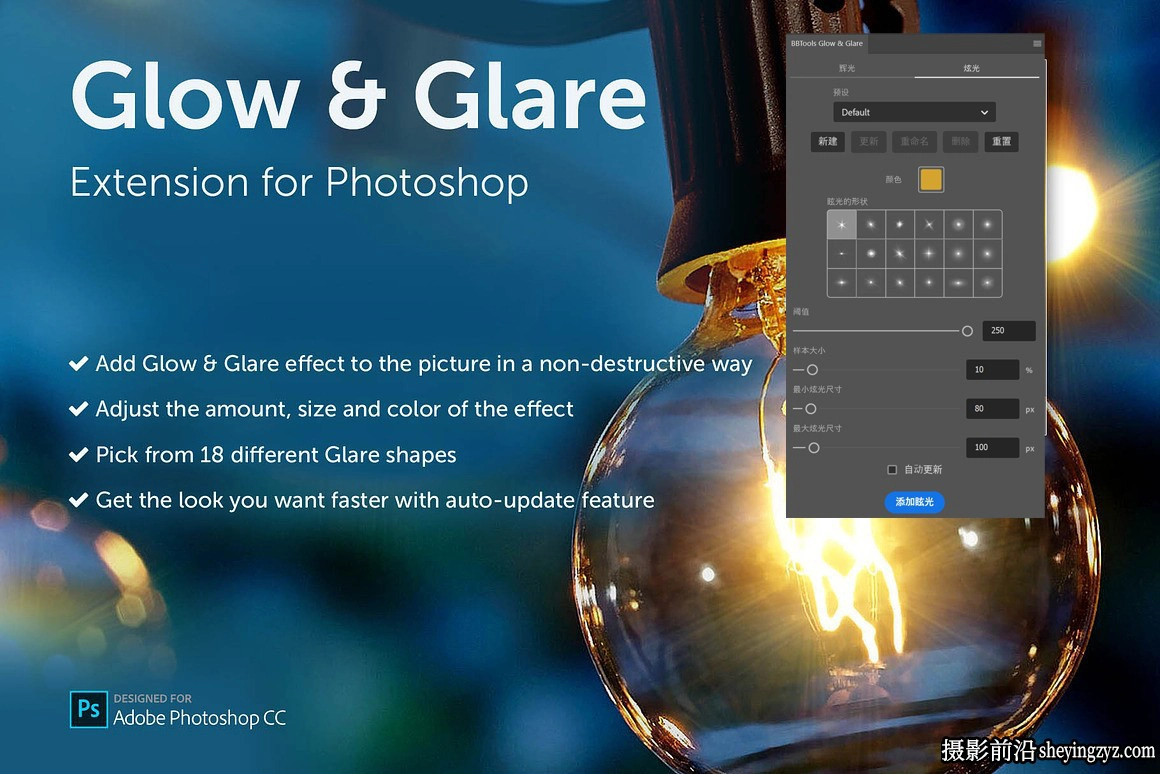Click the 更新 (Update) preset button
Screen dimensions: 1160x774
tap(869, 141)
